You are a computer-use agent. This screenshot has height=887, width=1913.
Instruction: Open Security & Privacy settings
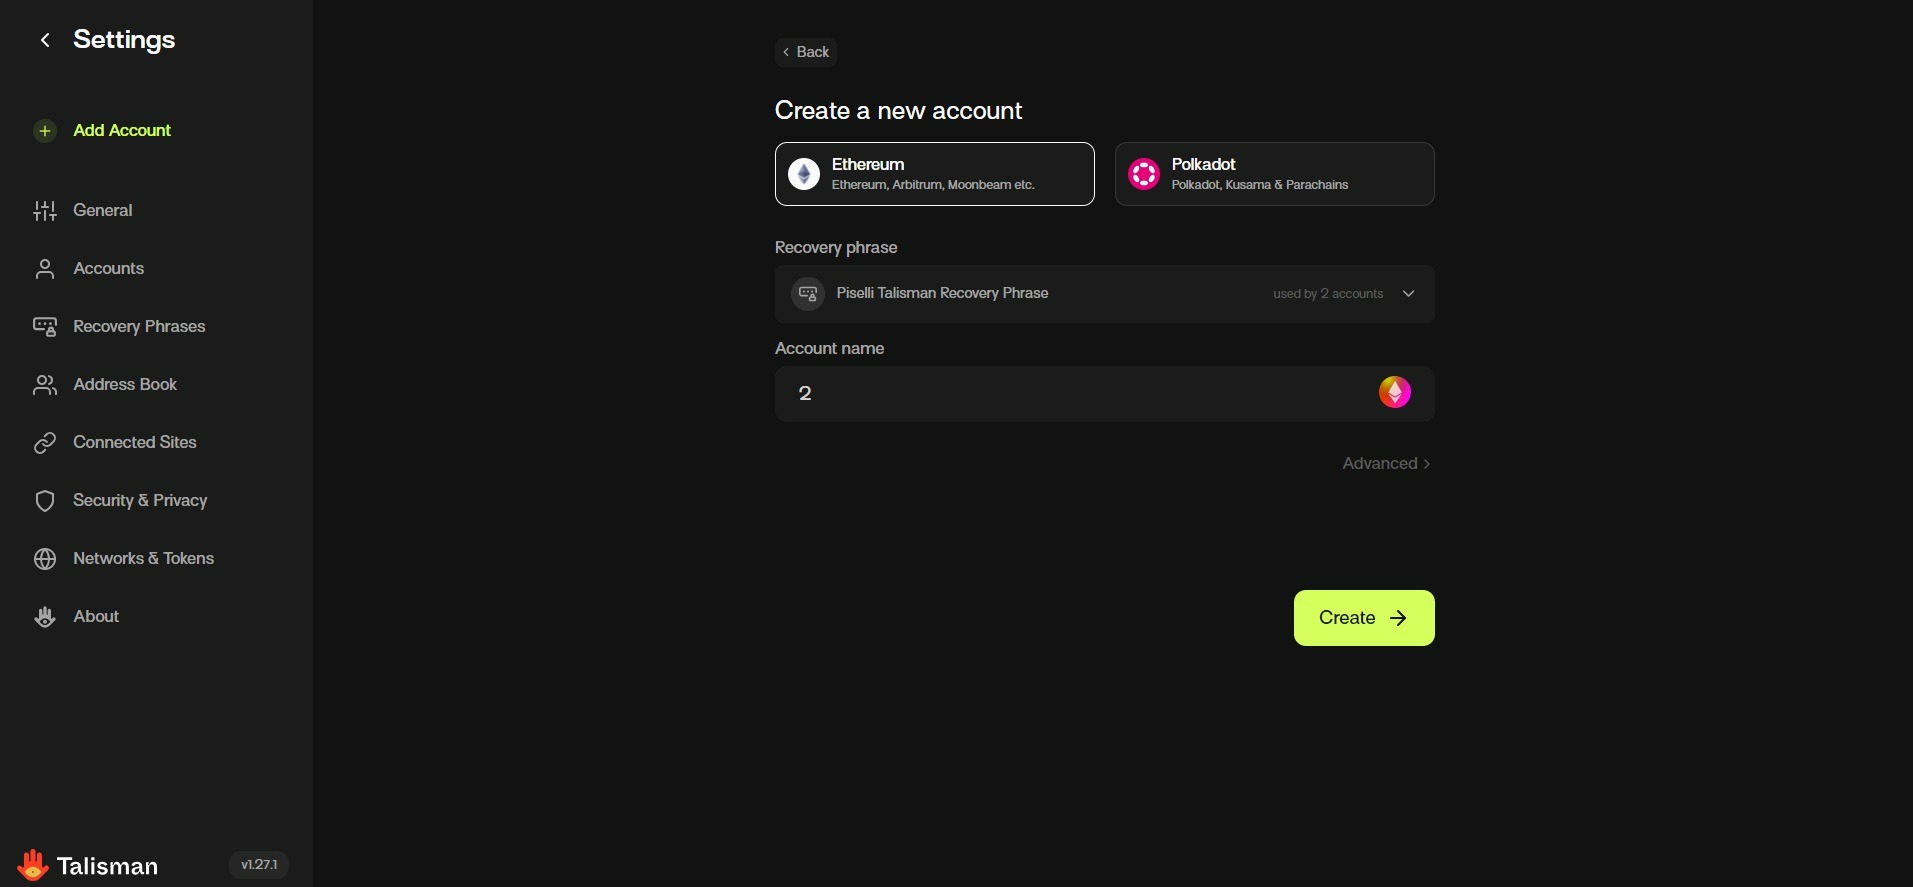click(x=140, y=501)
